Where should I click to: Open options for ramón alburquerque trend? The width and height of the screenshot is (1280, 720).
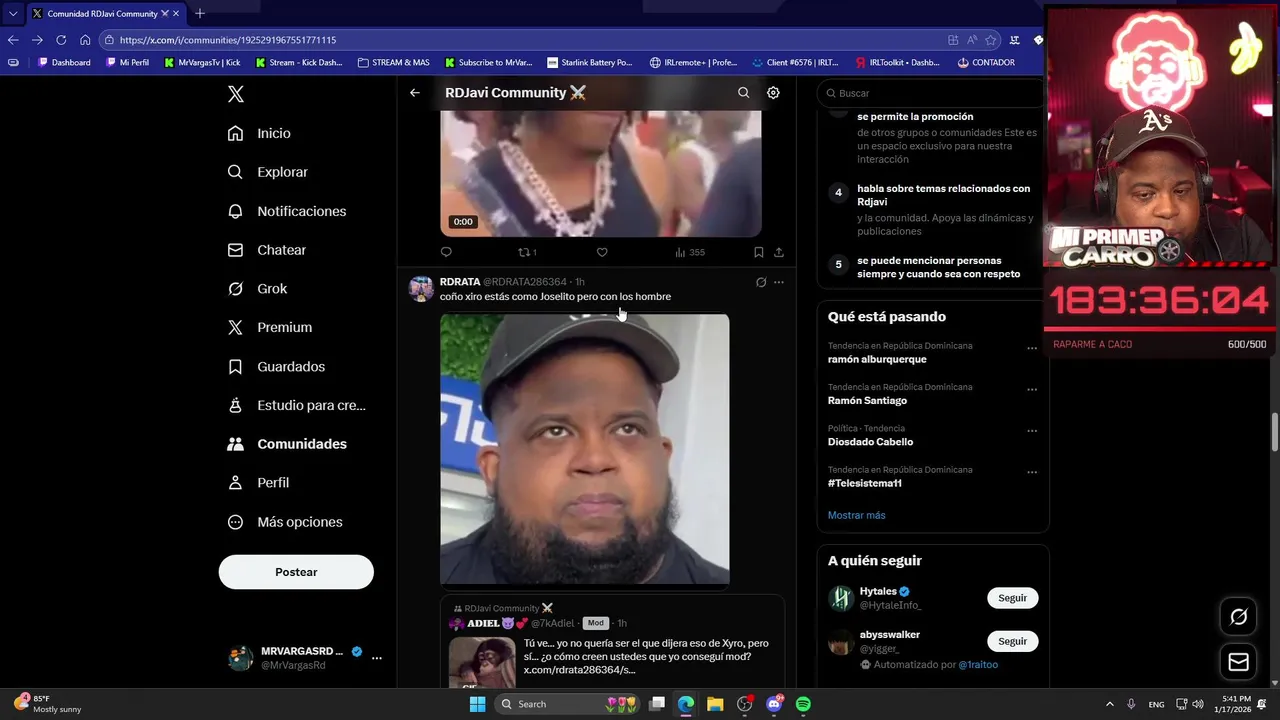pos(1032,348)
